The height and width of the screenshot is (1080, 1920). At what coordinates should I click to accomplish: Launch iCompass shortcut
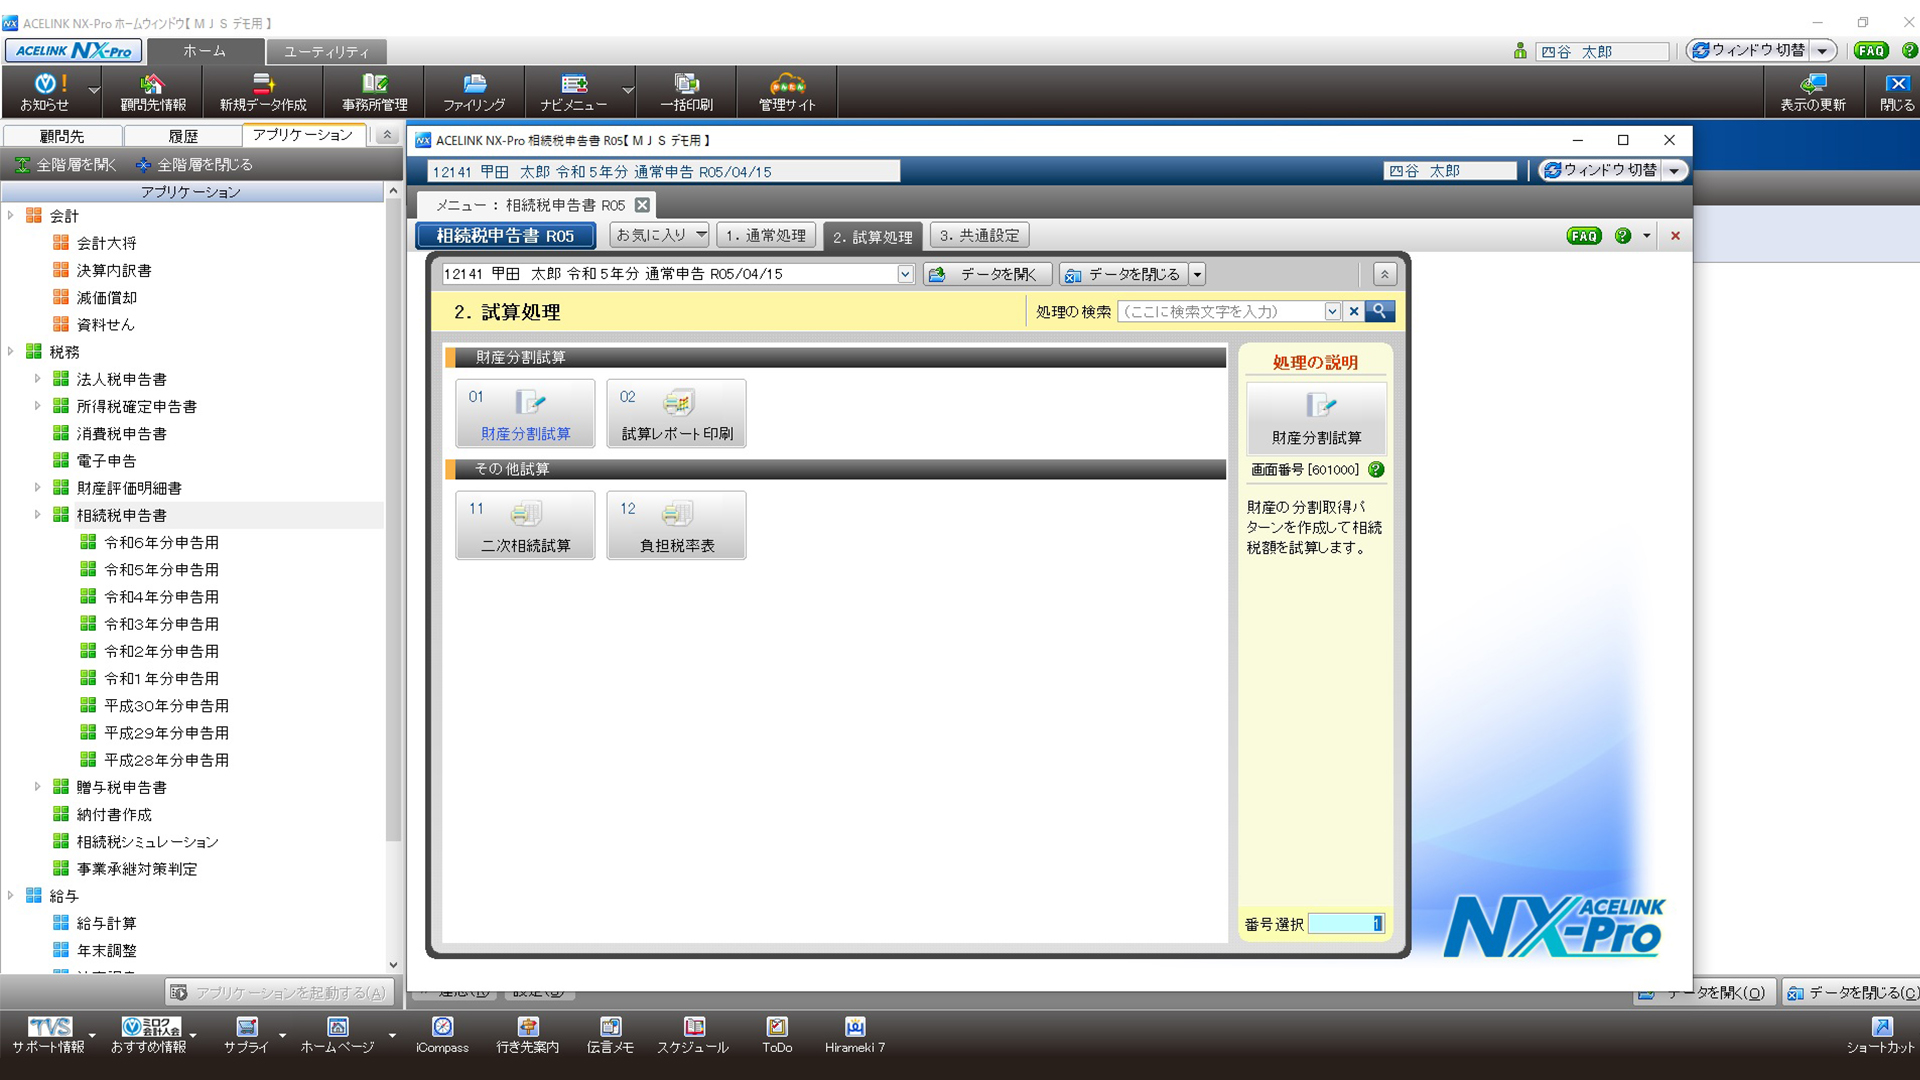point(442,1035)
